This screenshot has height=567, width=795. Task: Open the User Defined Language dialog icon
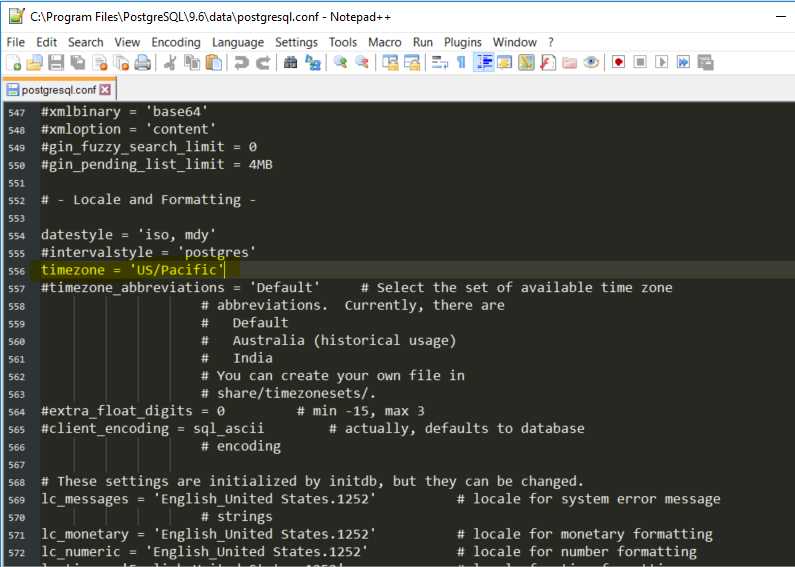click(x=504, y=62)
